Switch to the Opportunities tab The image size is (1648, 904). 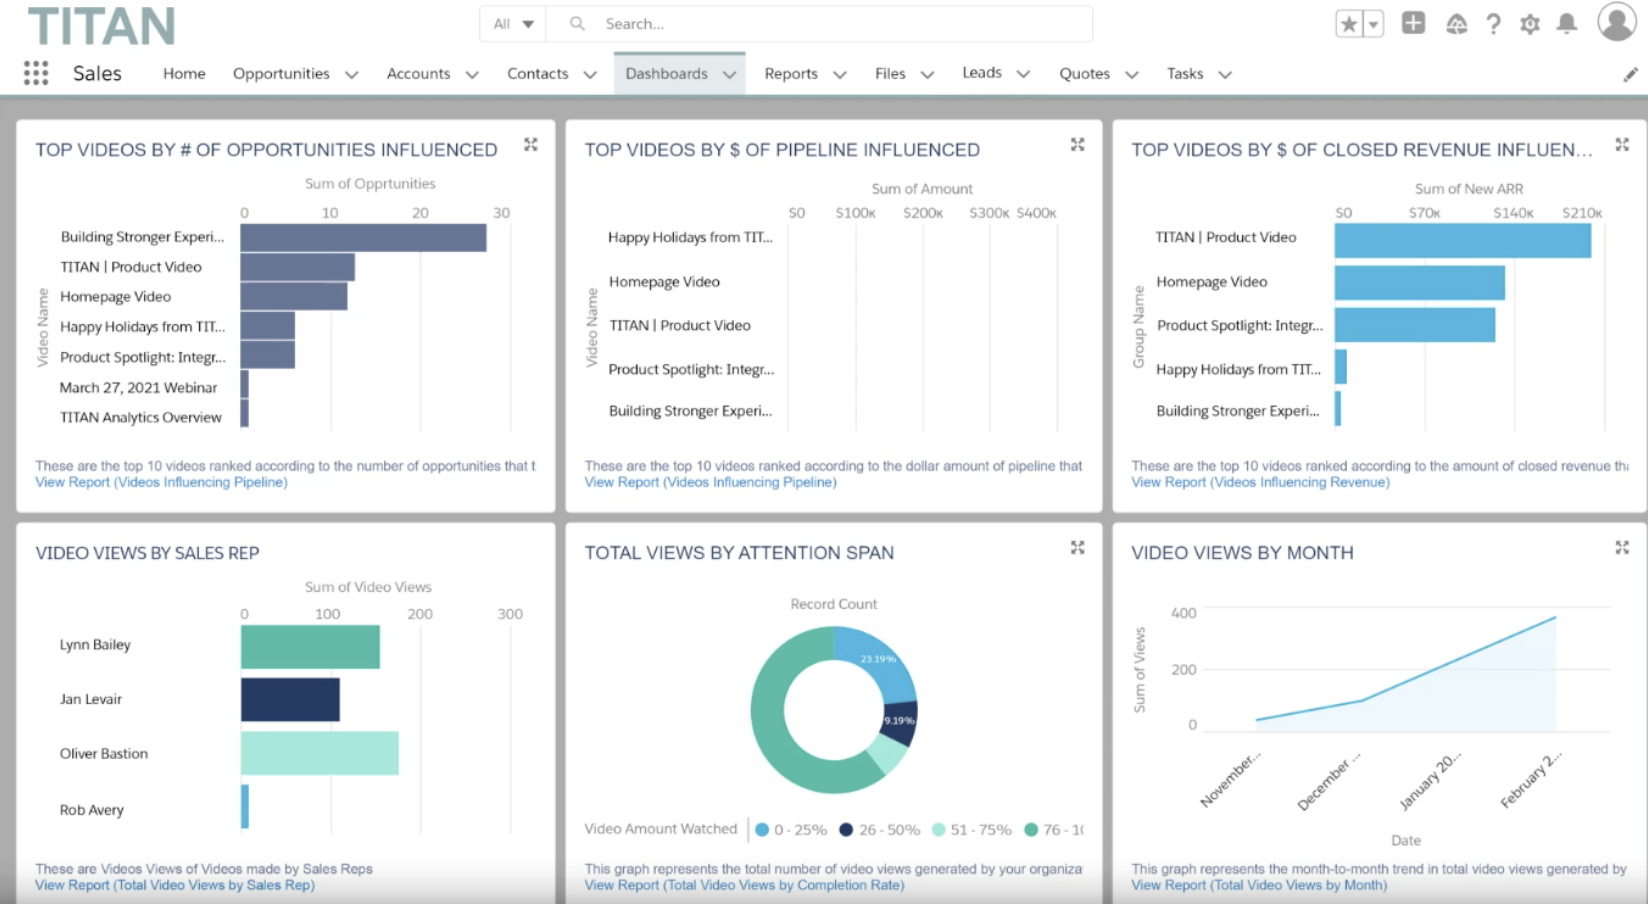[x=281, y=73]
